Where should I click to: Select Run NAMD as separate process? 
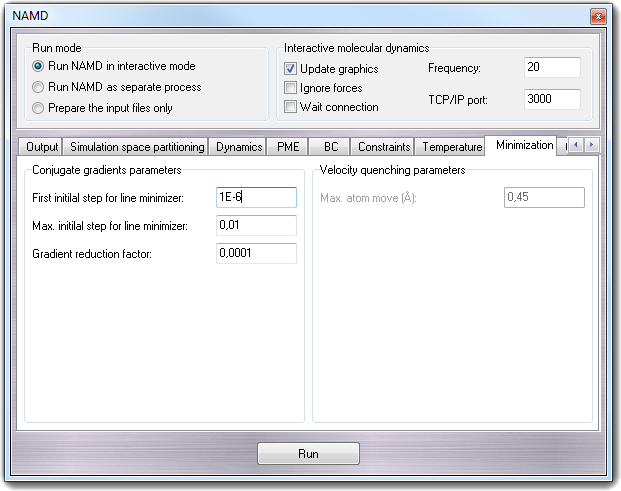tap(117, 87)
